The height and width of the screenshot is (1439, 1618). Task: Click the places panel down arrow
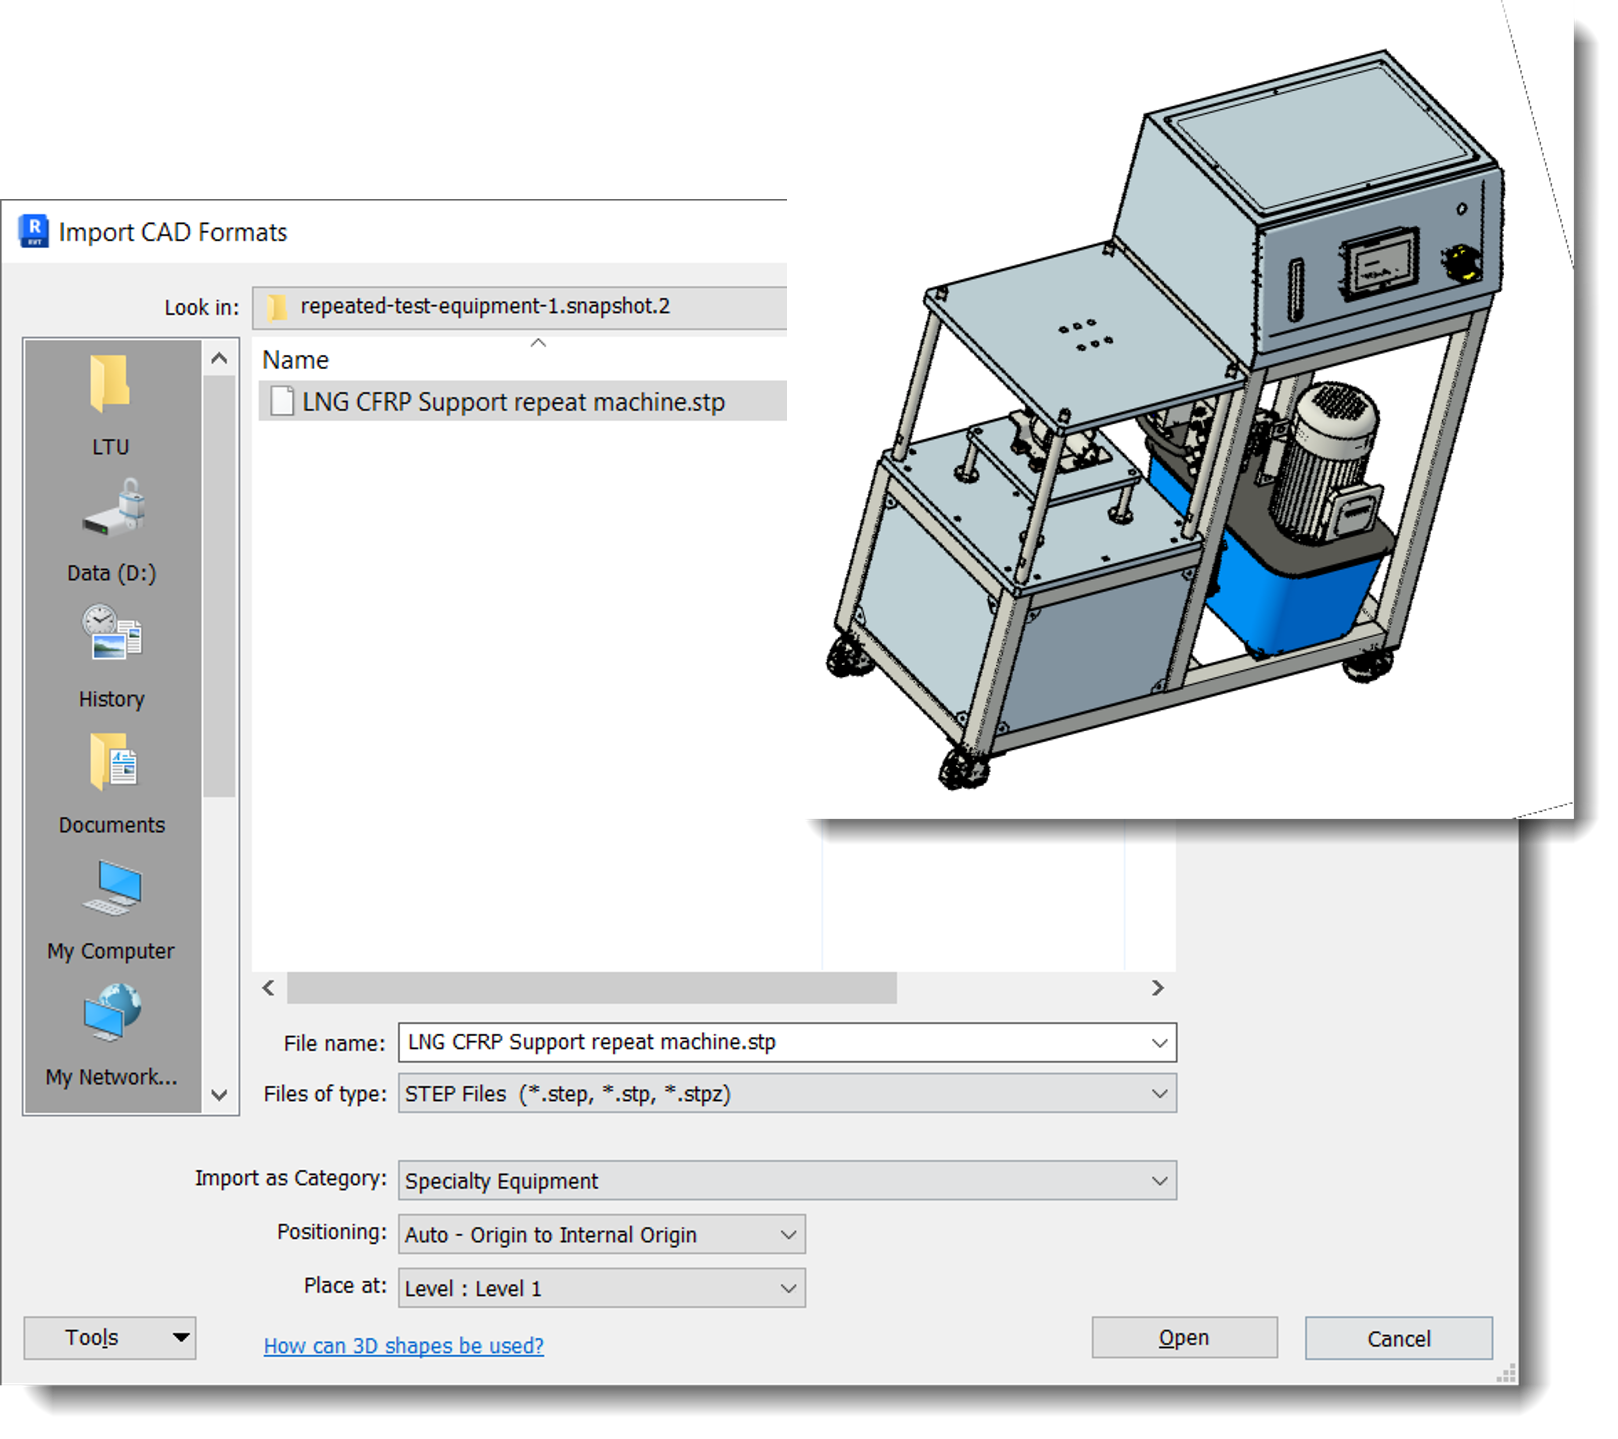pos(220,1095)
